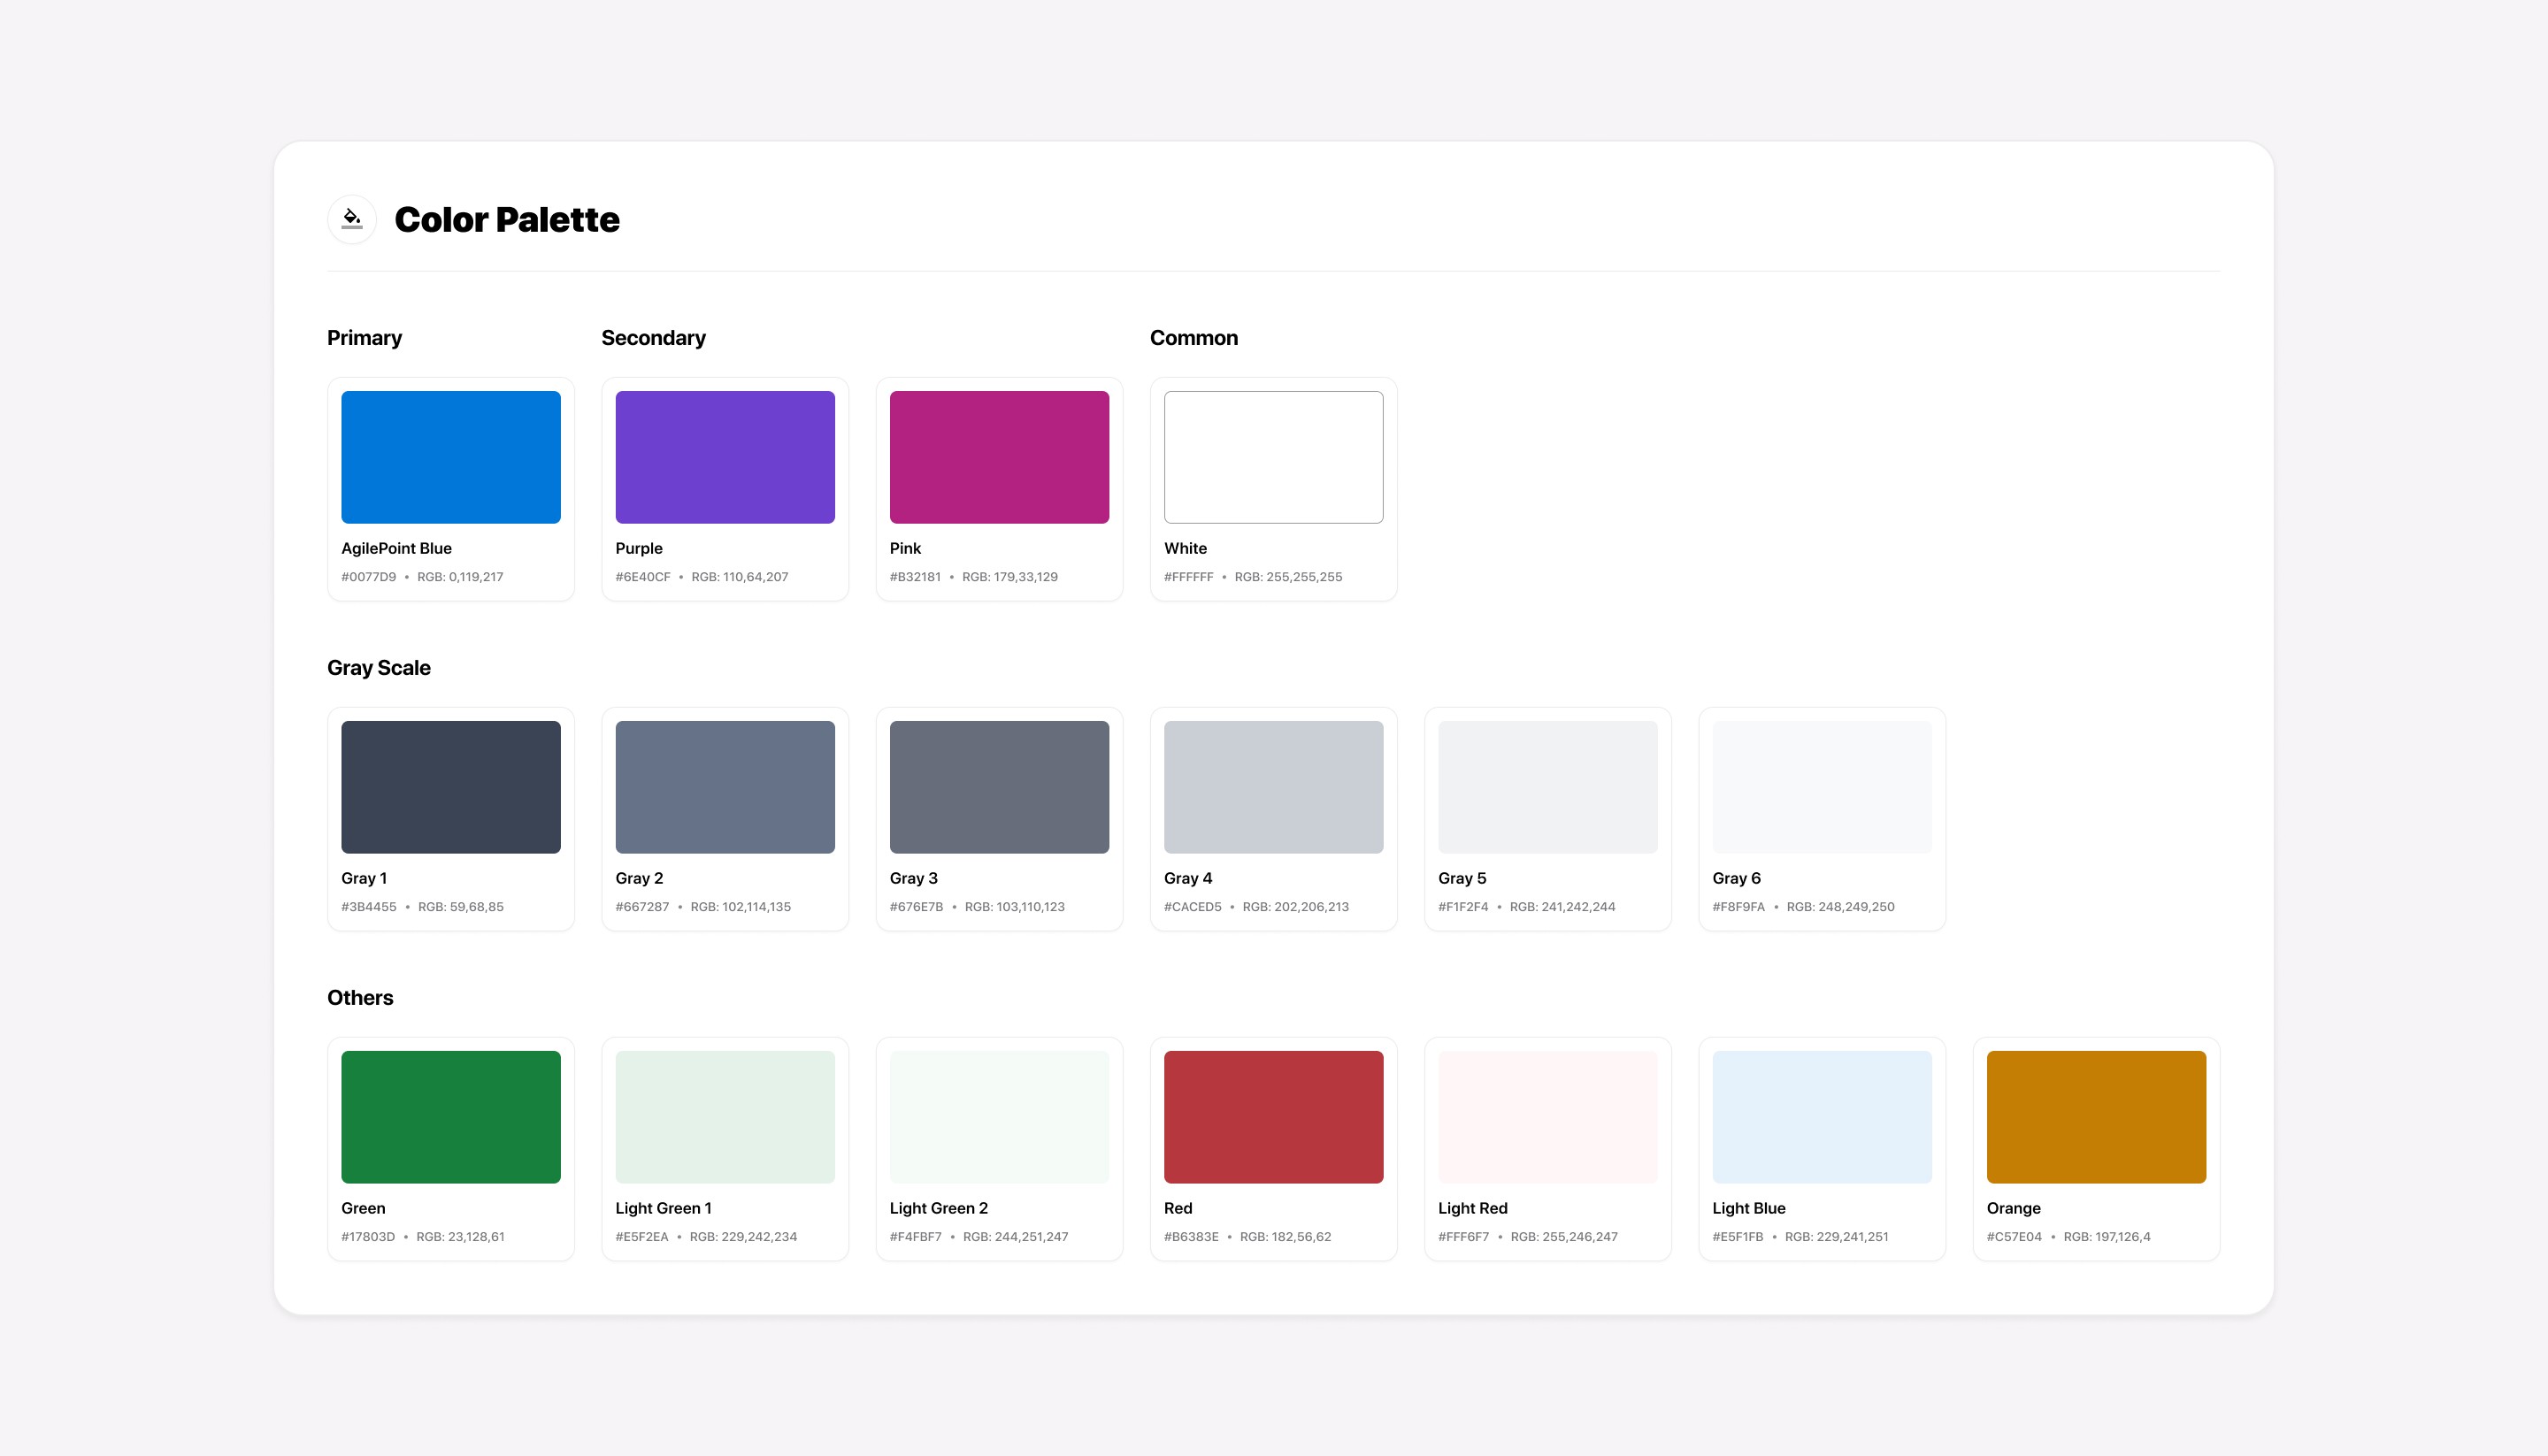
Task: Select the Gray 3 color swatch
Action: coord(999,787)
